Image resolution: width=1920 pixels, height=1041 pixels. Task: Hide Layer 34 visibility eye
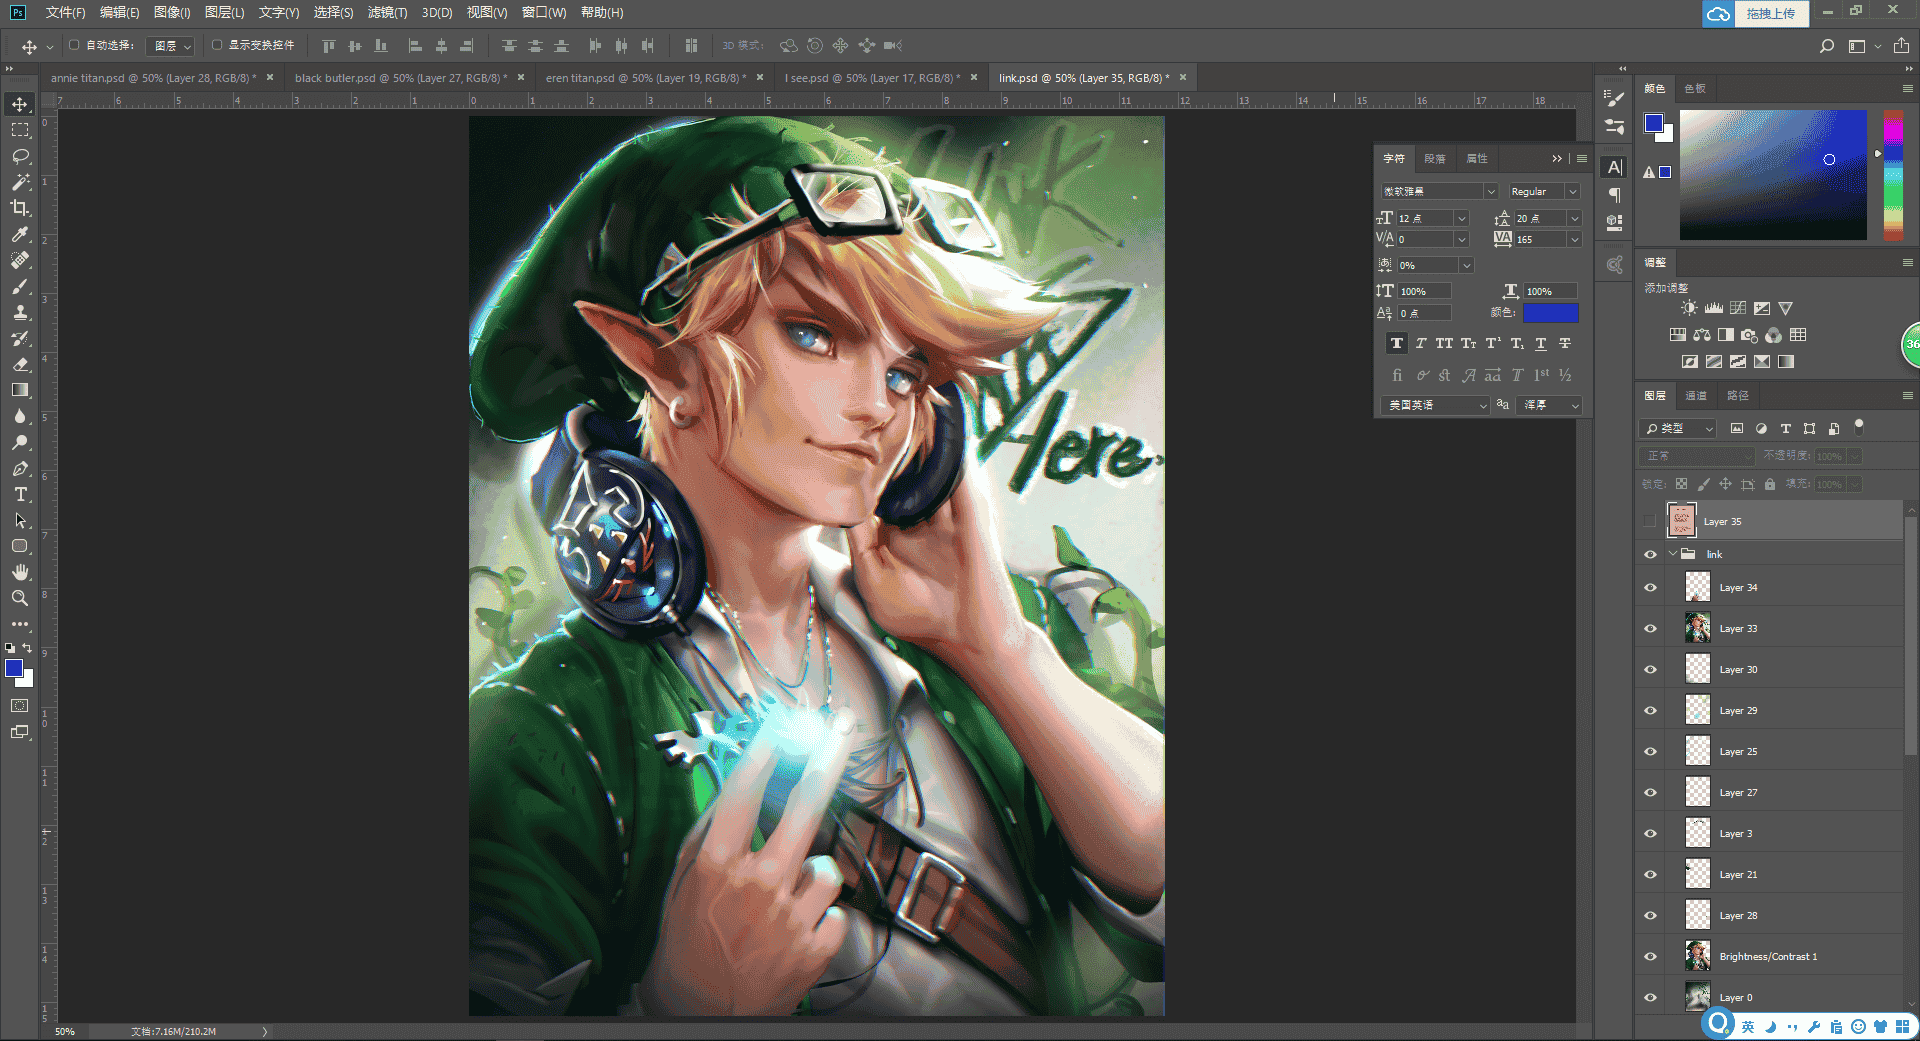pyautogui.click(x=1650, y=588)
